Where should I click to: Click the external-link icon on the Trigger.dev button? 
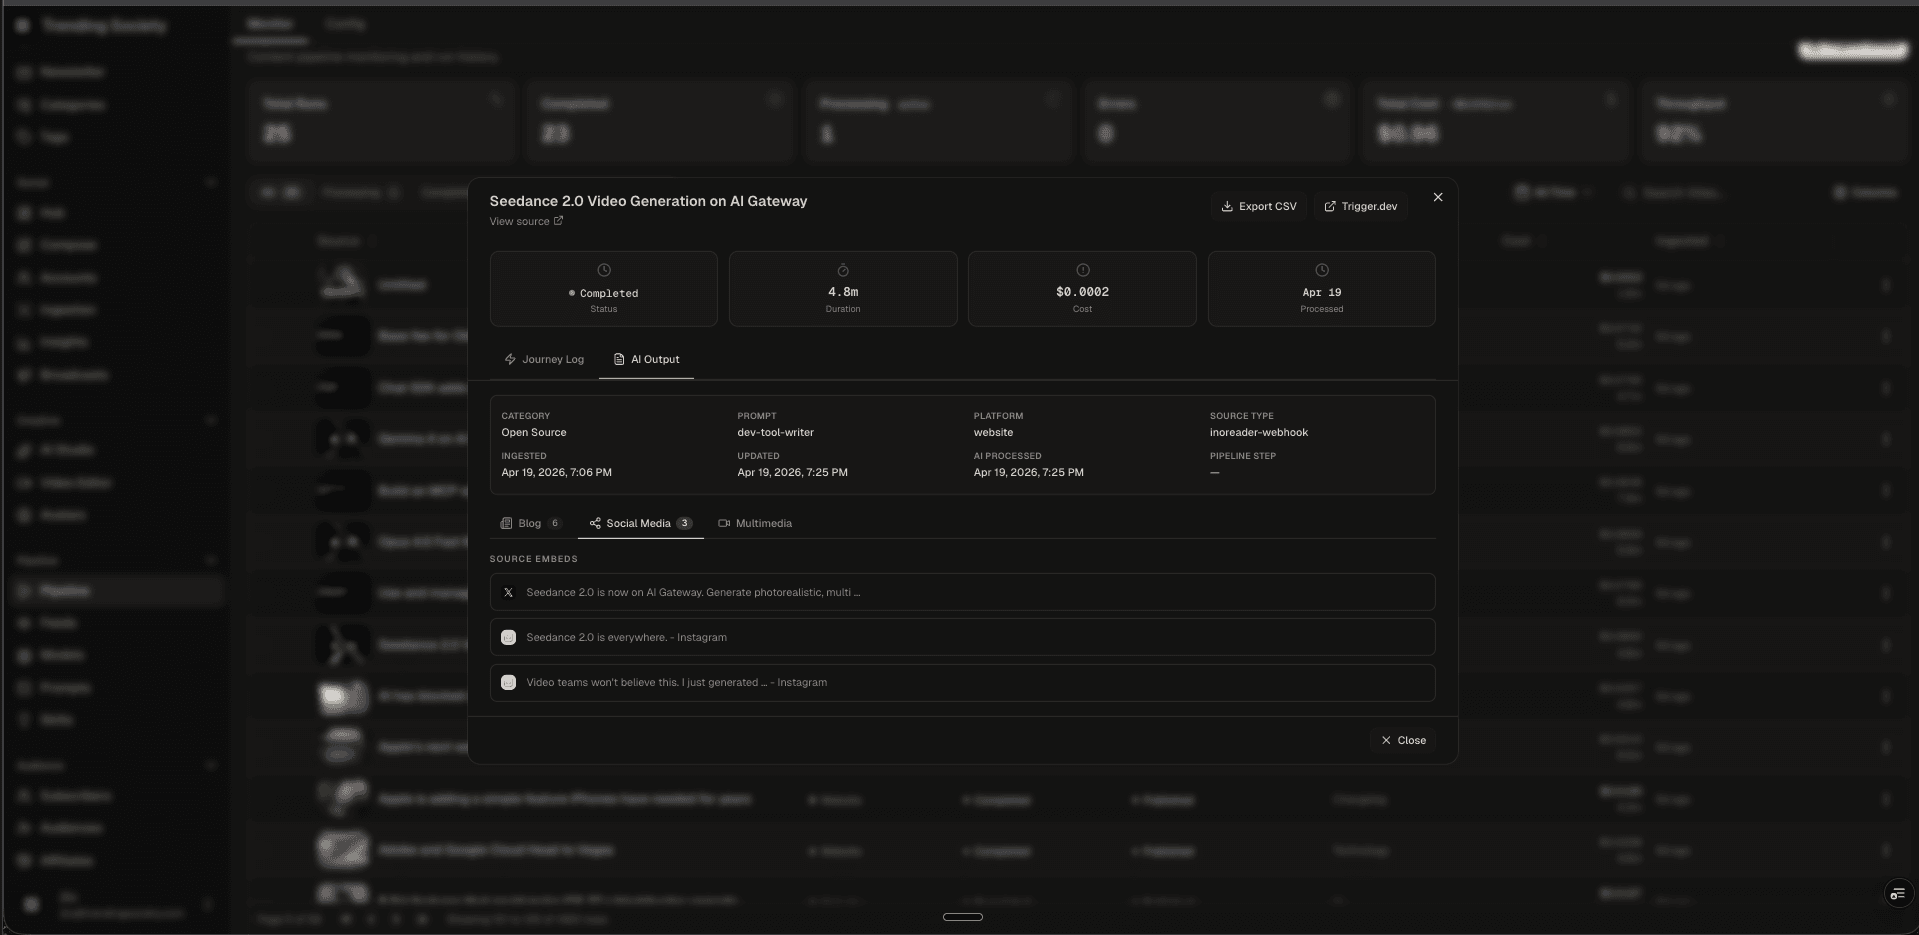(1330, 206)
